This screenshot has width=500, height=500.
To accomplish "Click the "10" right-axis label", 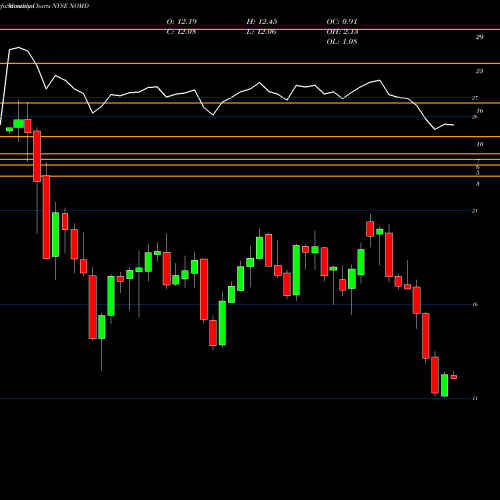I will [x=479, y=144].
